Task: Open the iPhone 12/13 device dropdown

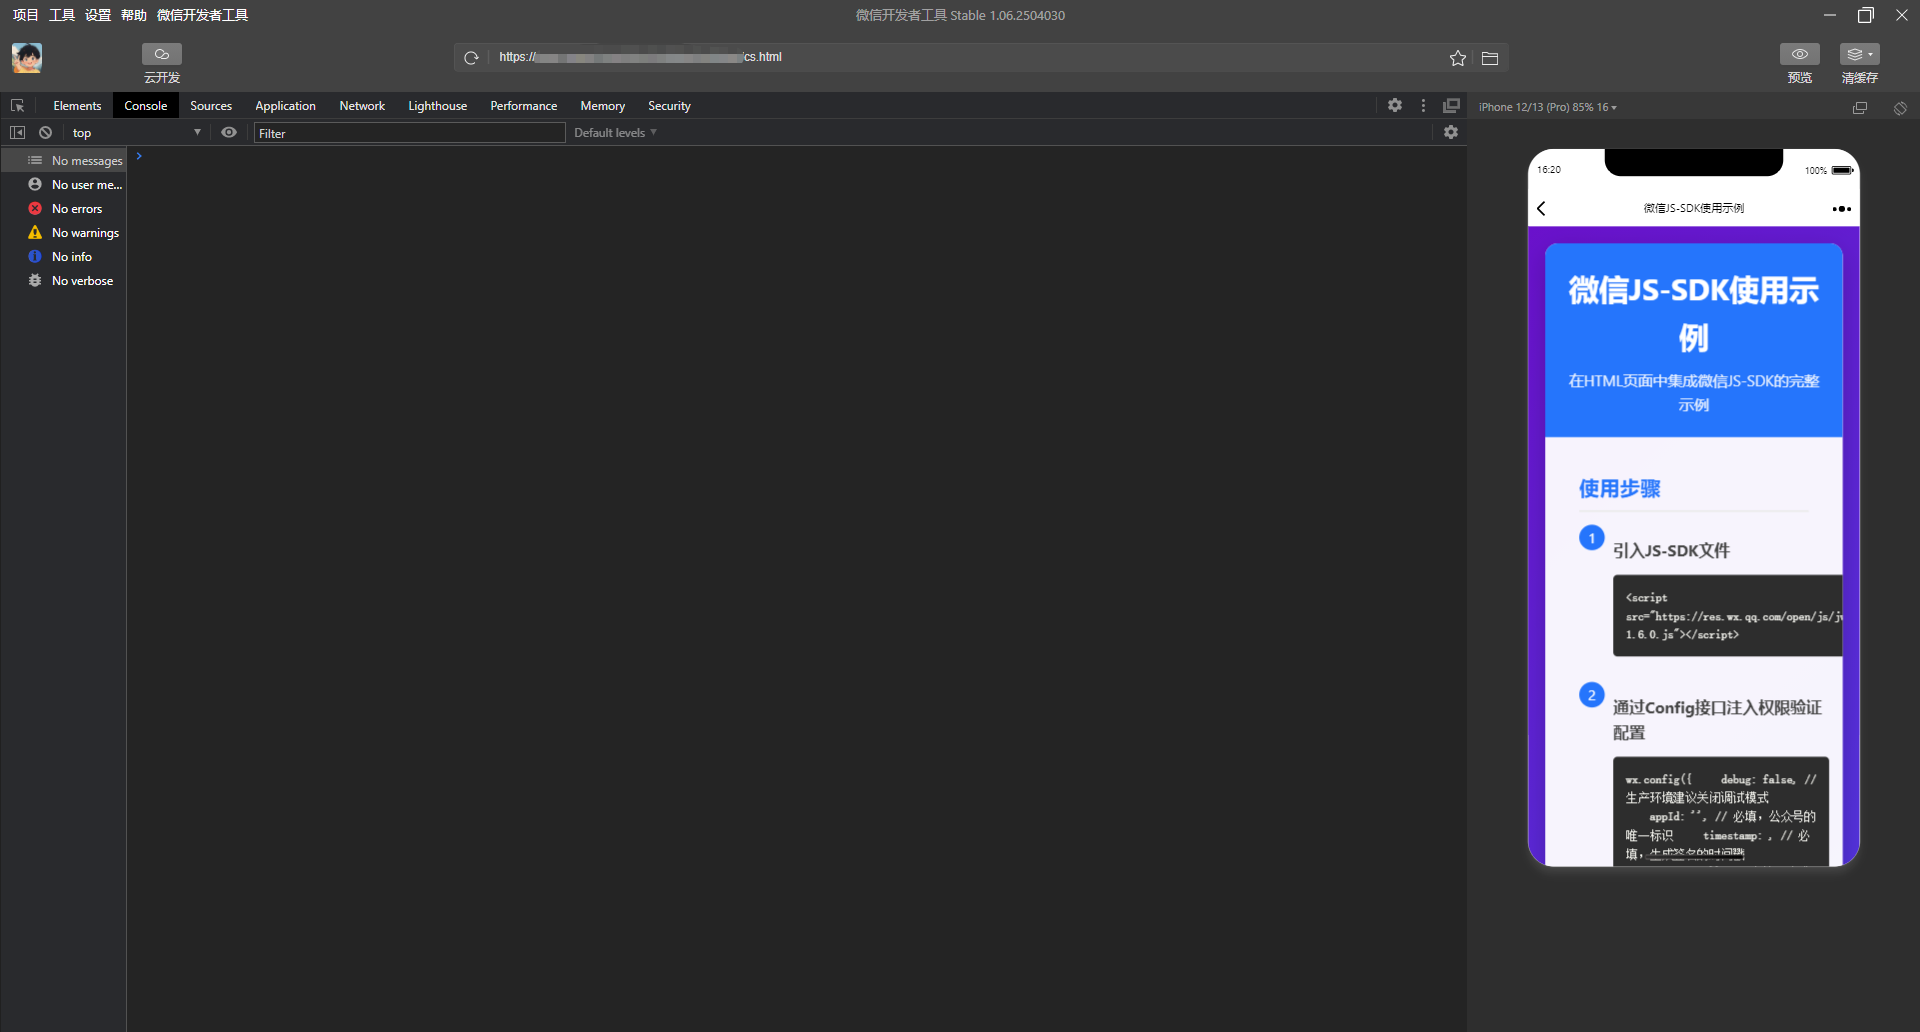Action: (x=1547, y=107)
